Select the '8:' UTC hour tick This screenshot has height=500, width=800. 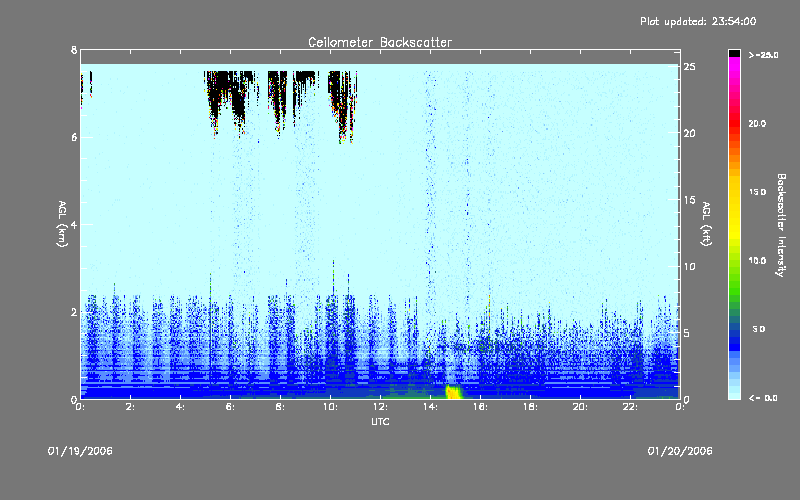(281, 407)
